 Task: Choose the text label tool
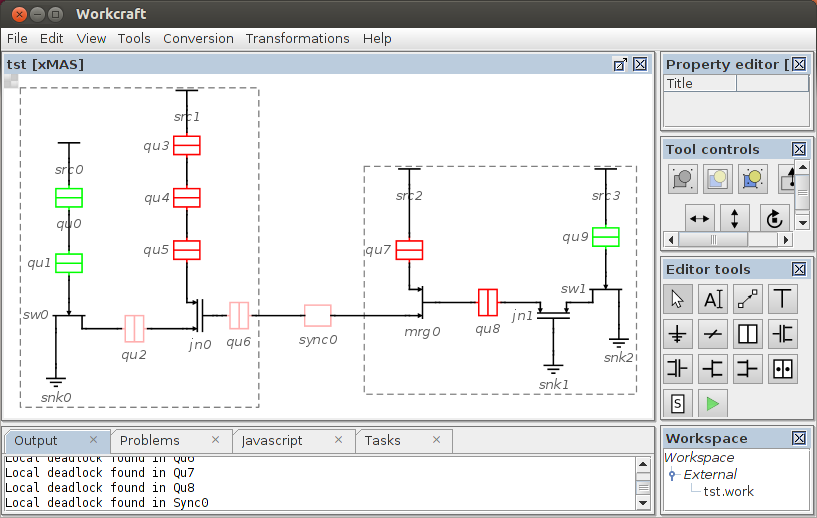713,298
